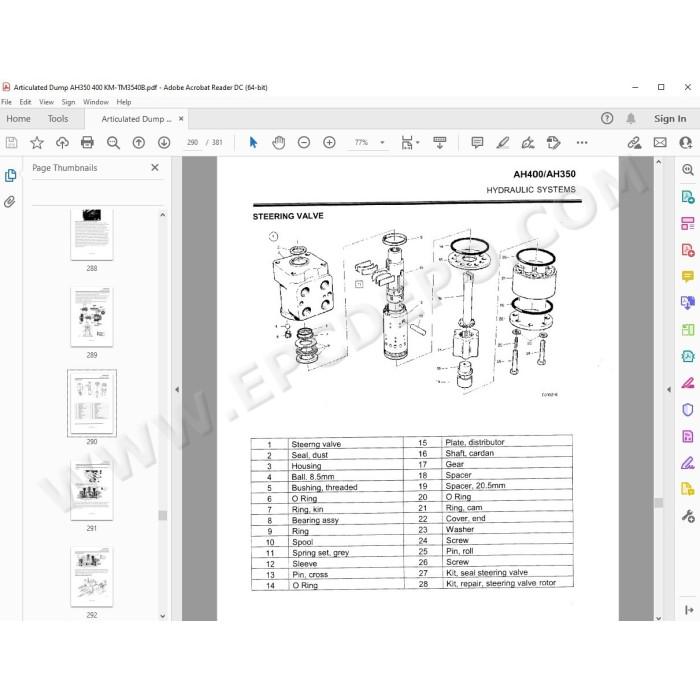
Task: Choose the Selection arrow tool
Action: pos(253,143)
